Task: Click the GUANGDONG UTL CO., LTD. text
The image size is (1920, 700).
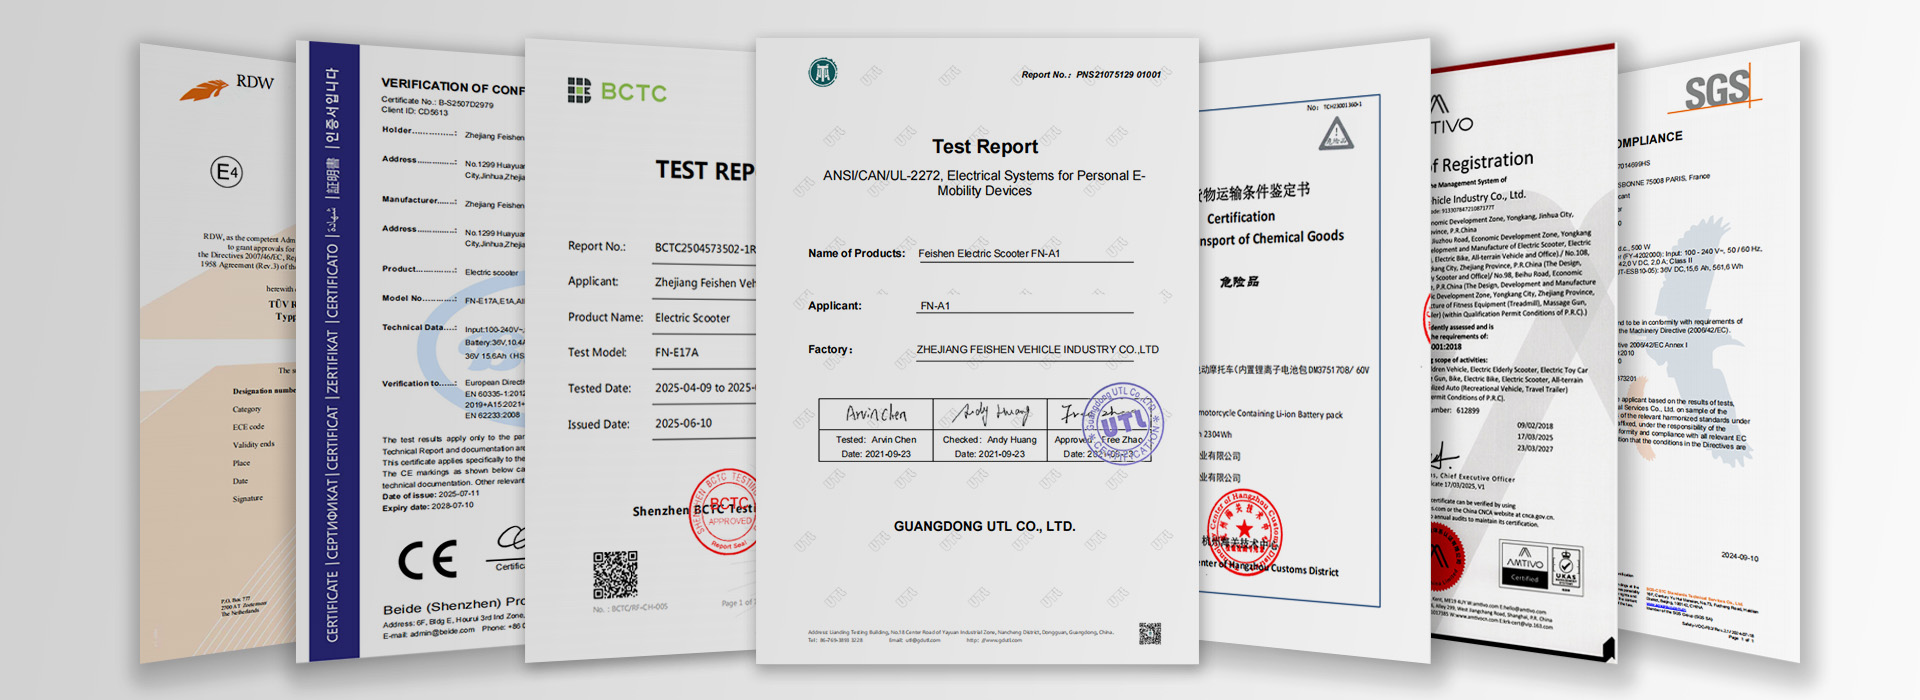Action: pos(984,526)
